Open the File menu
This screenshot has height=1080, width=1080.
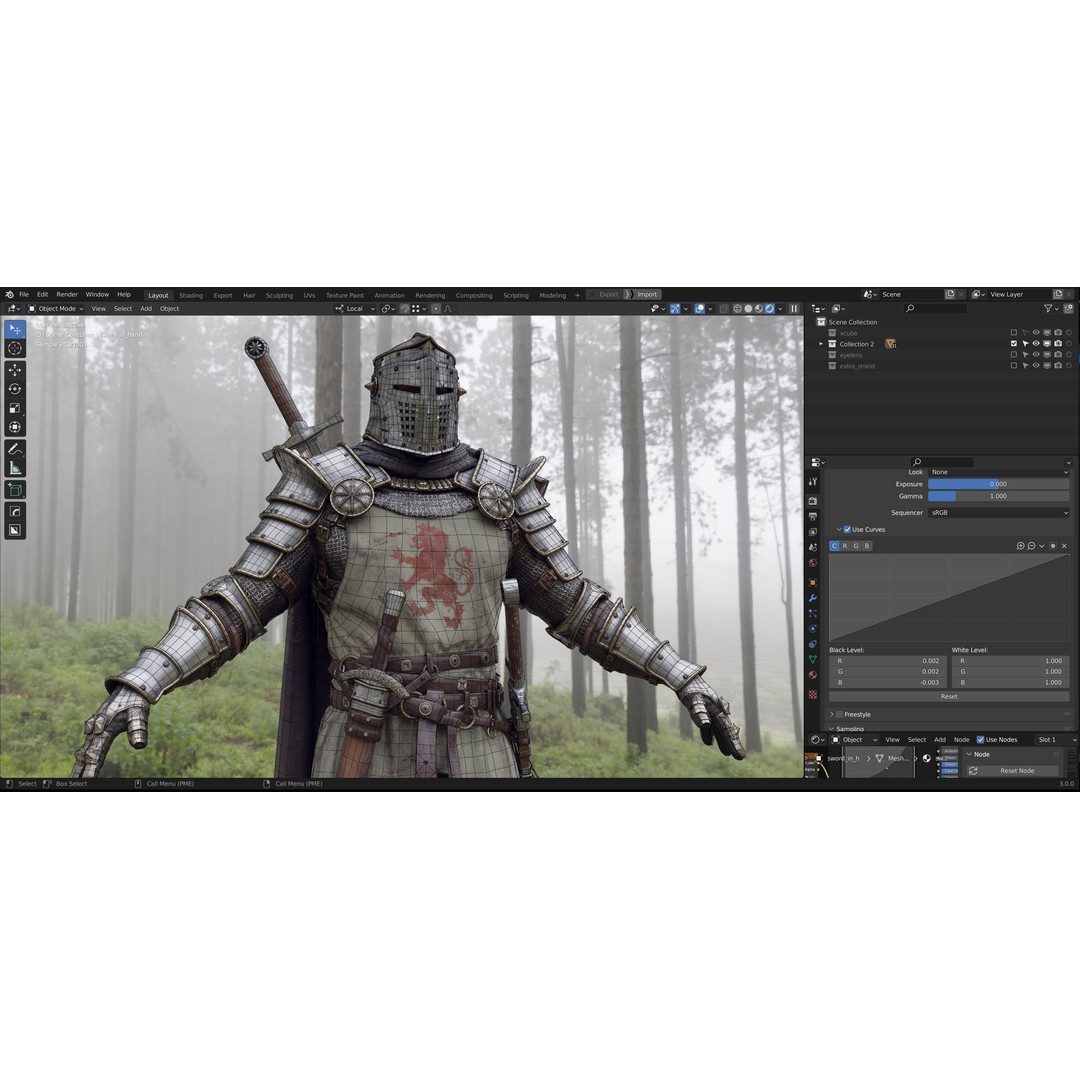point(24,294)
